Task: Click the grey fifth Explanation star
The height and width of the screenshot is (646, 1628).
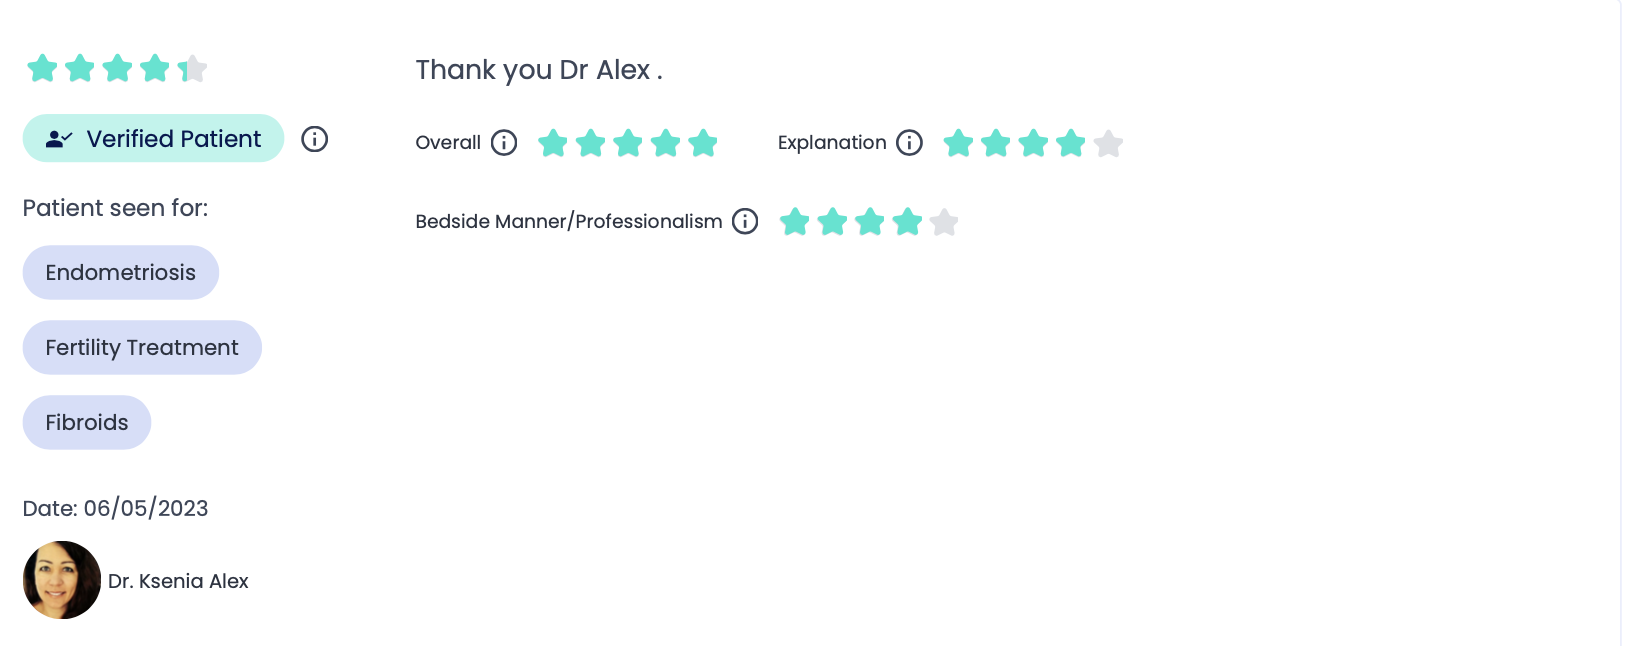Action: [1108, 143]
